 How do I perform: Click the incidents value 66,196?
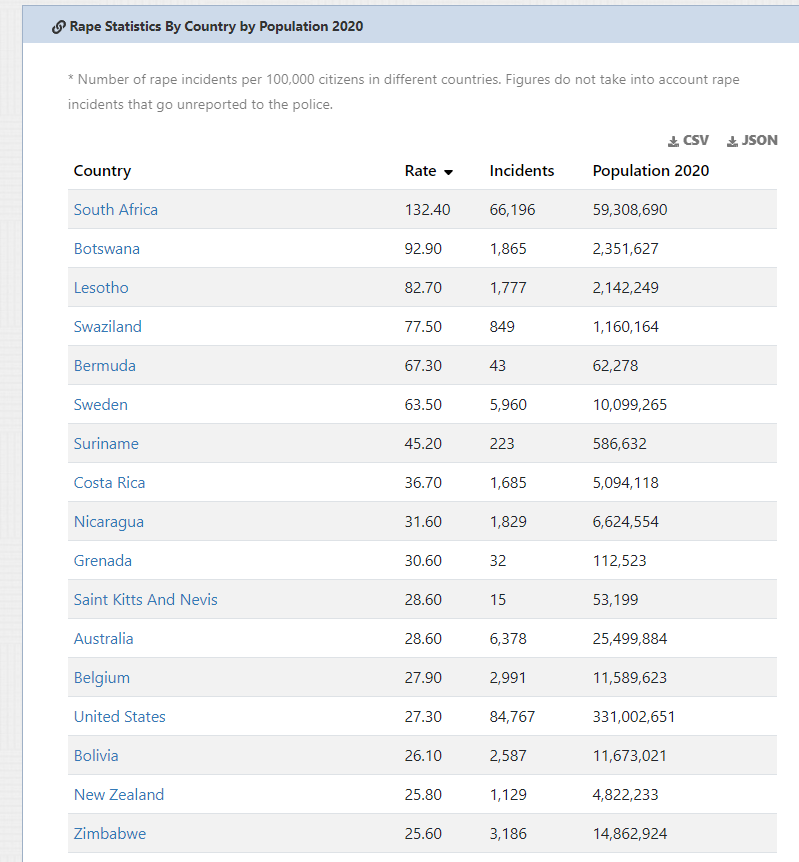click(x=512, y=209)
